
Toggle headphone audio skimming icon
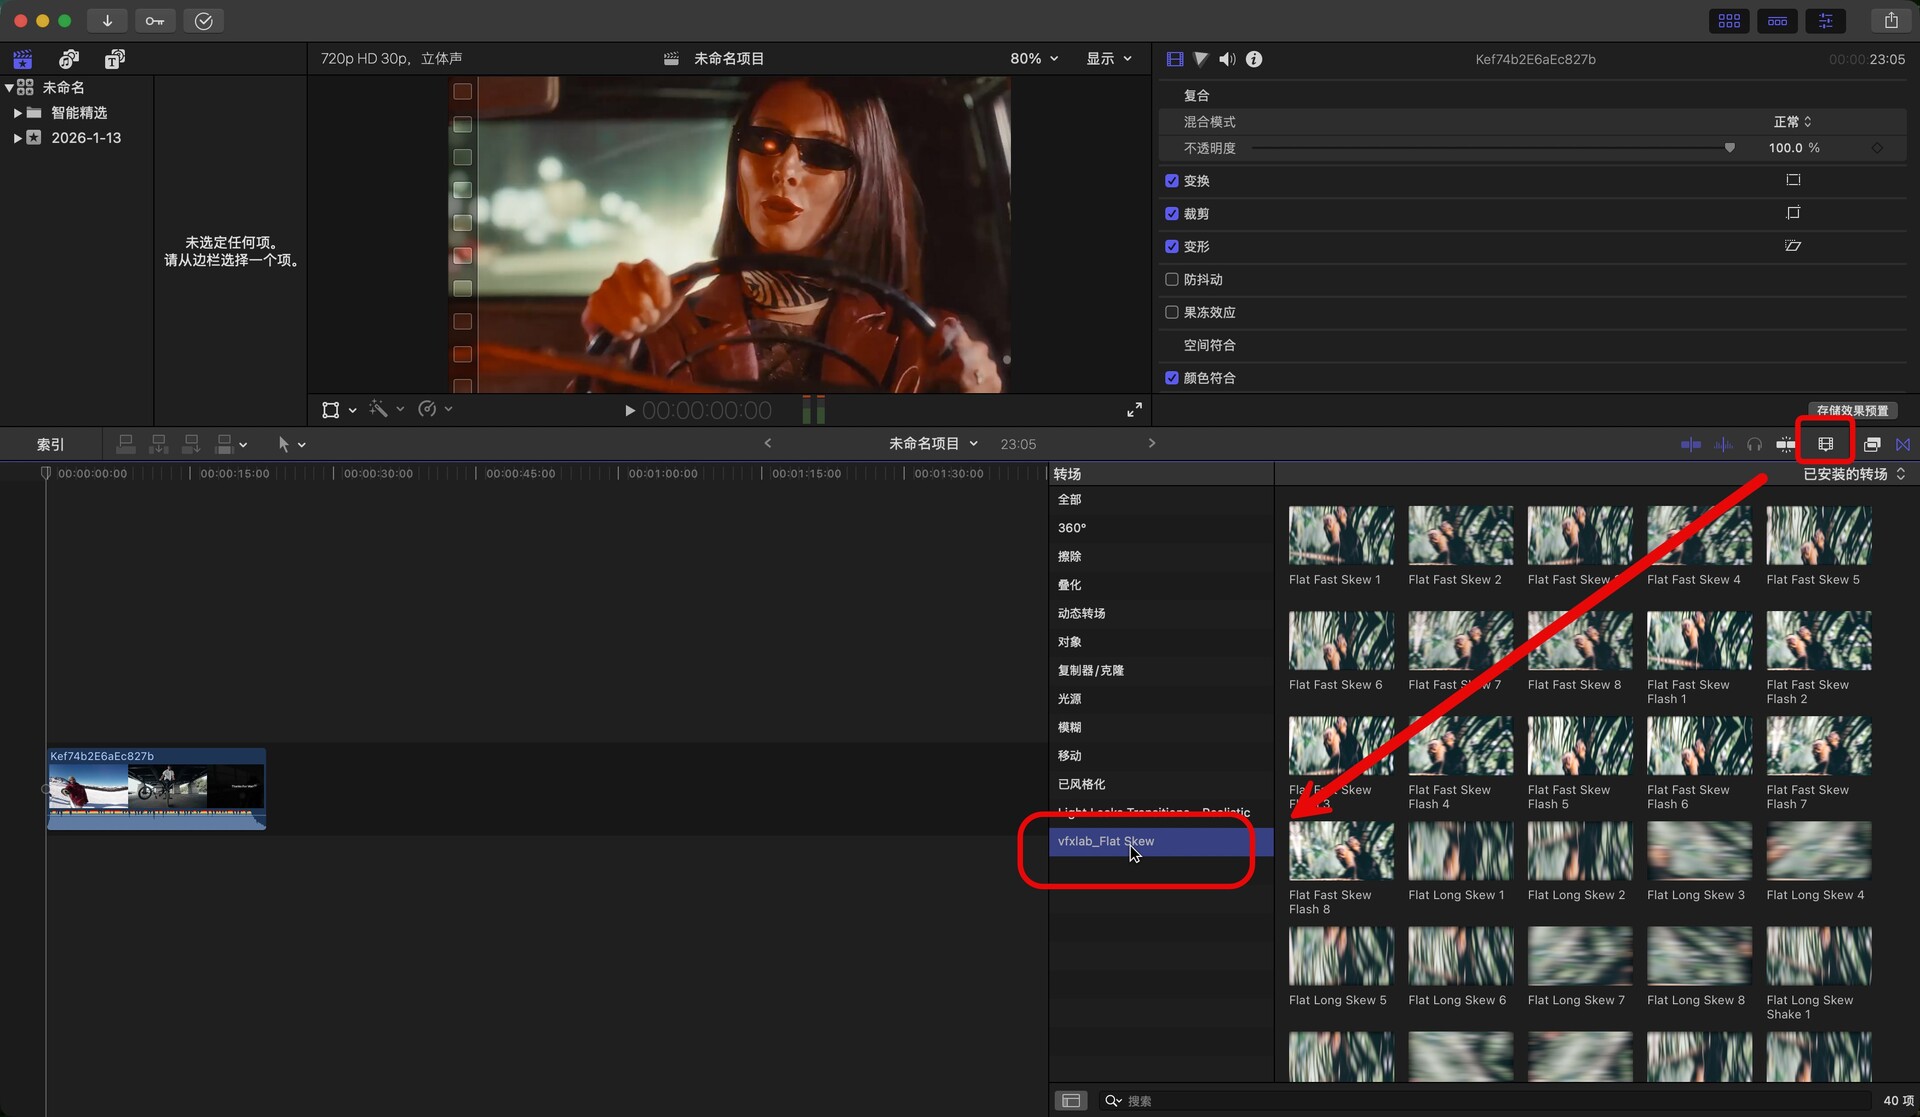[1754, 444]
